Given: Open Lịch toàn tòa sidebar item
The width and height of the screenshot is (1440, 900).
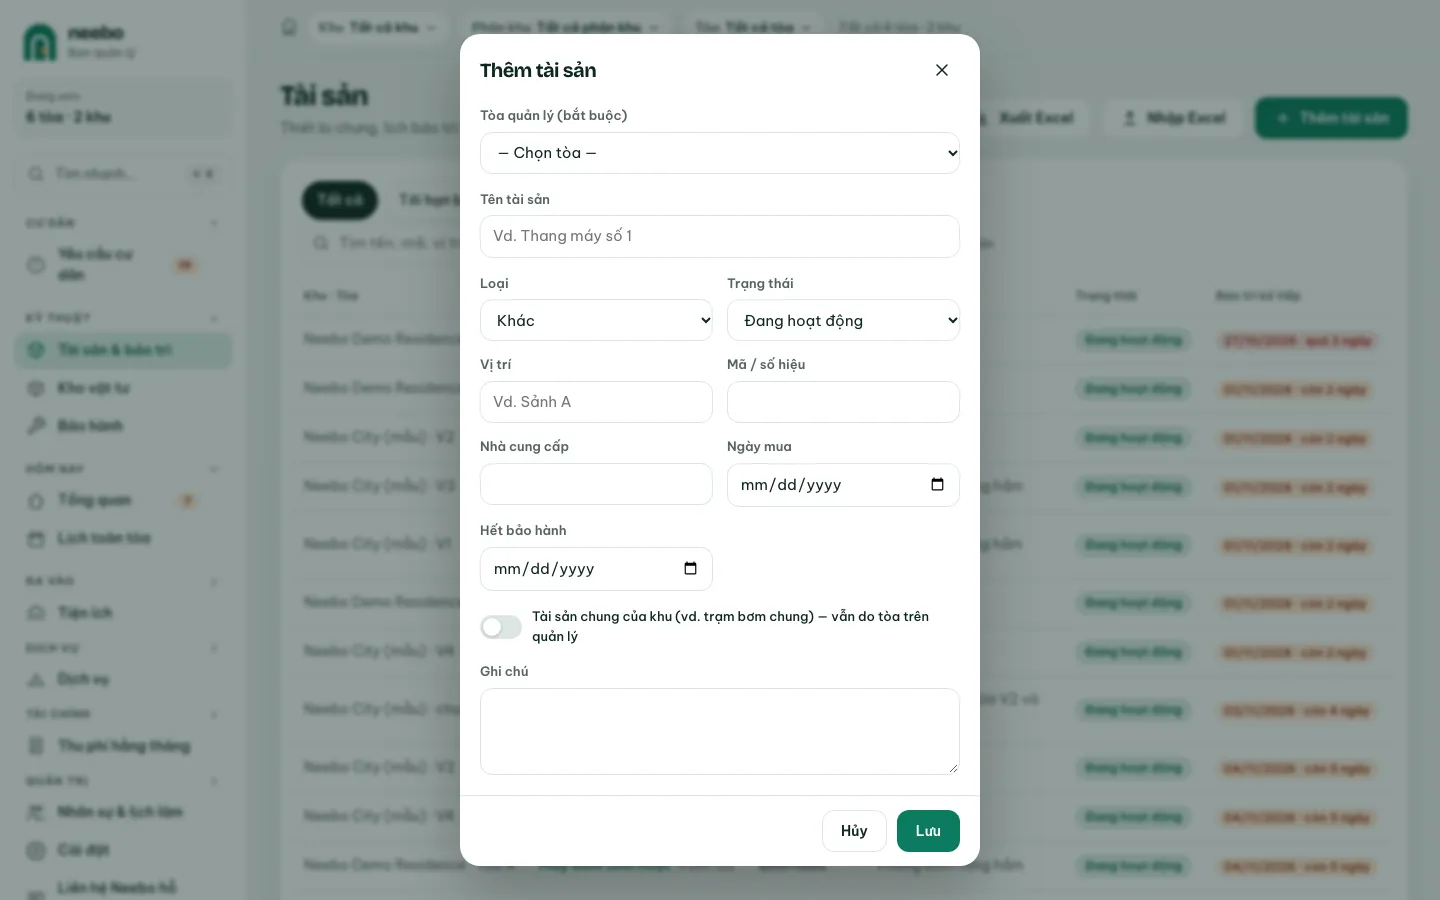Looking at the screenshot, I should point(123,538).
